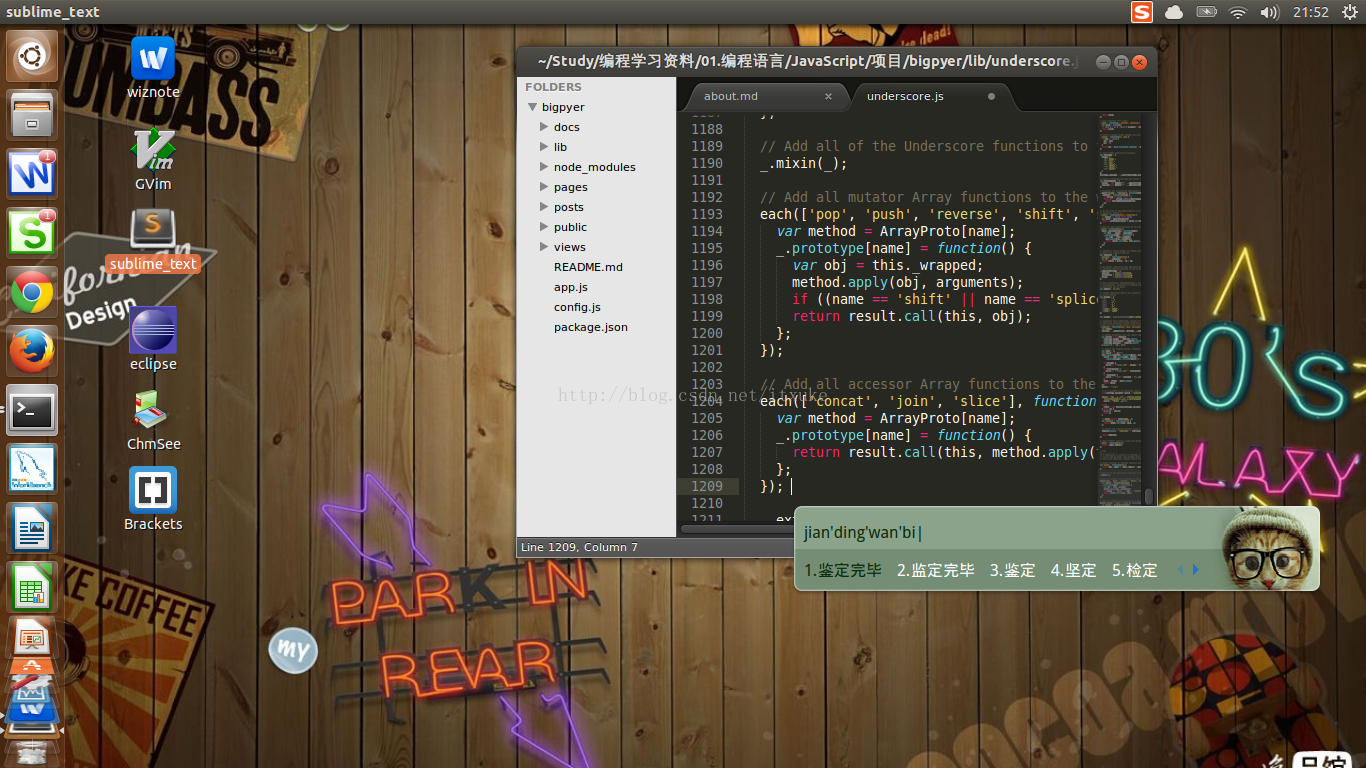The width and height of the screenshot is (1366, 768).
Task: Open Firefox from the launcher
Action: 32,351
